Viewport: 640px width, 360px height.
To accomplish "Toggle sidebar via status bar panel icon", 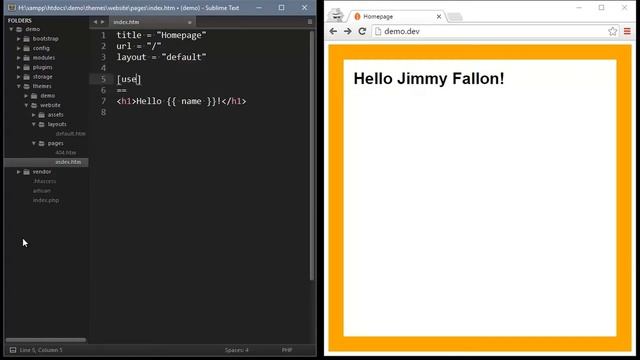I will [13, 350].
